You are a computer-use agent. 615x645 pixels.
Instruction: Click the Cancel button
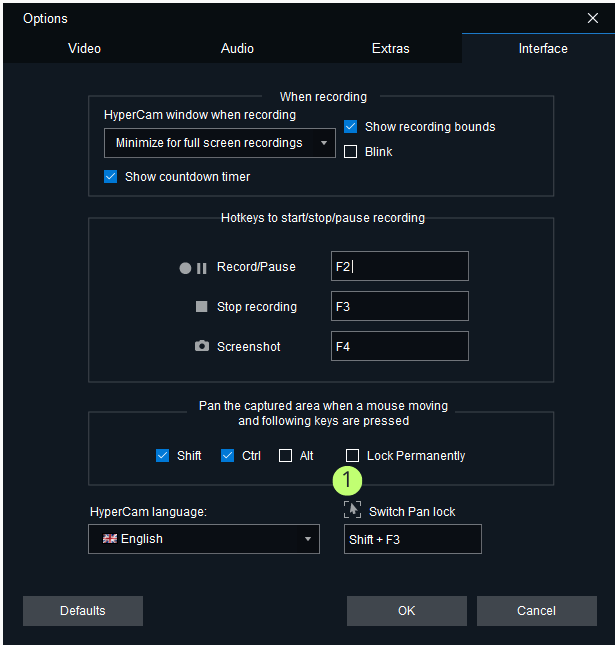click(536, 611)
